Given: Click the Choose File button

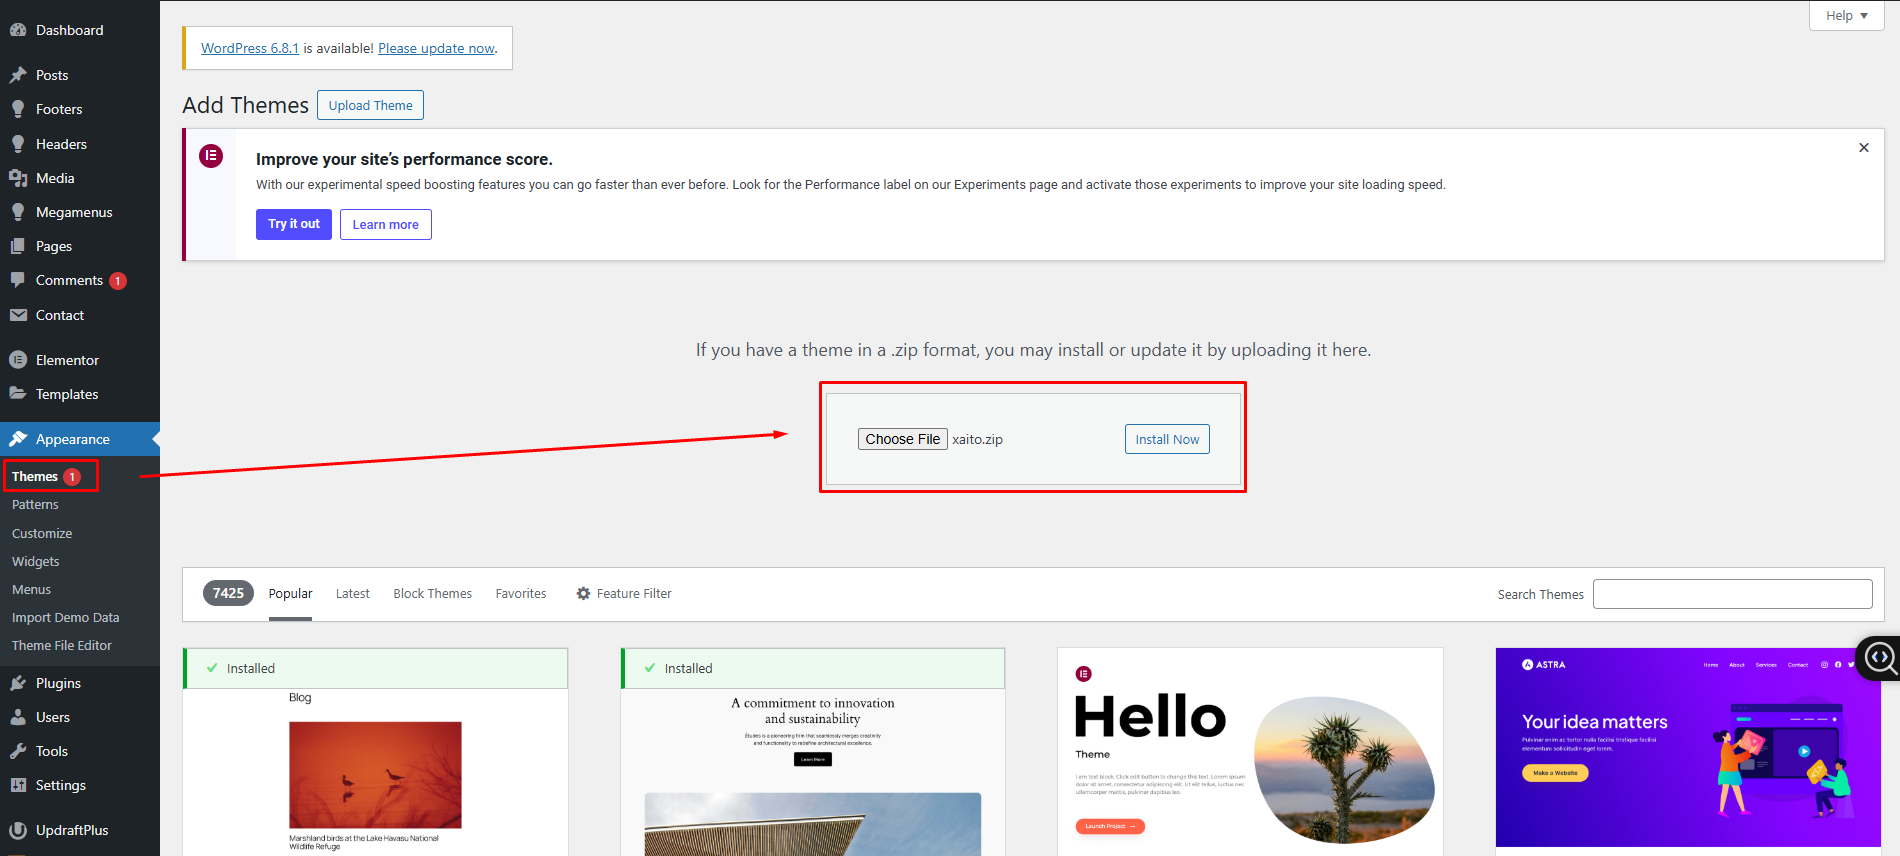Looking at the screenshot, I should coord(902,439).
